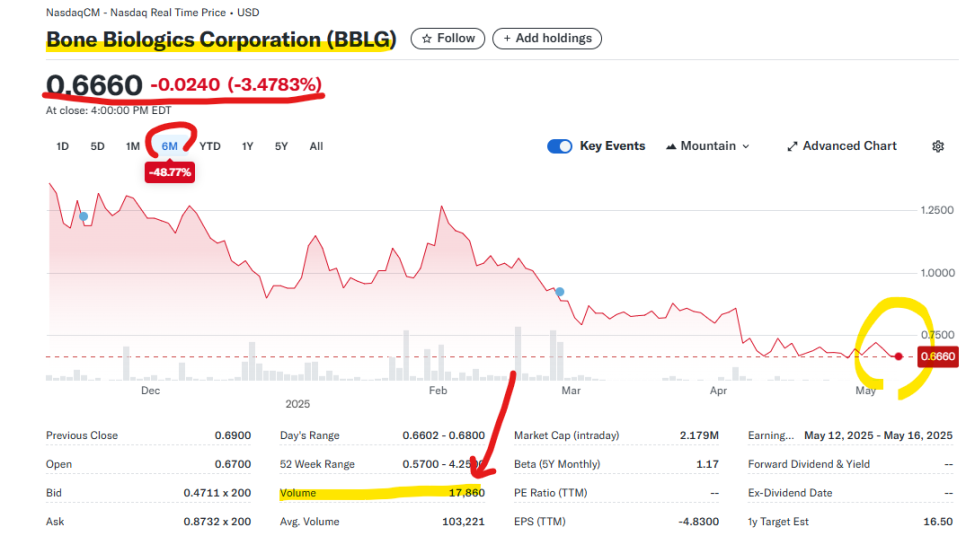
Task: Select the 1Y time range tab
Action: pyautogui.click(x=248, y=147)
